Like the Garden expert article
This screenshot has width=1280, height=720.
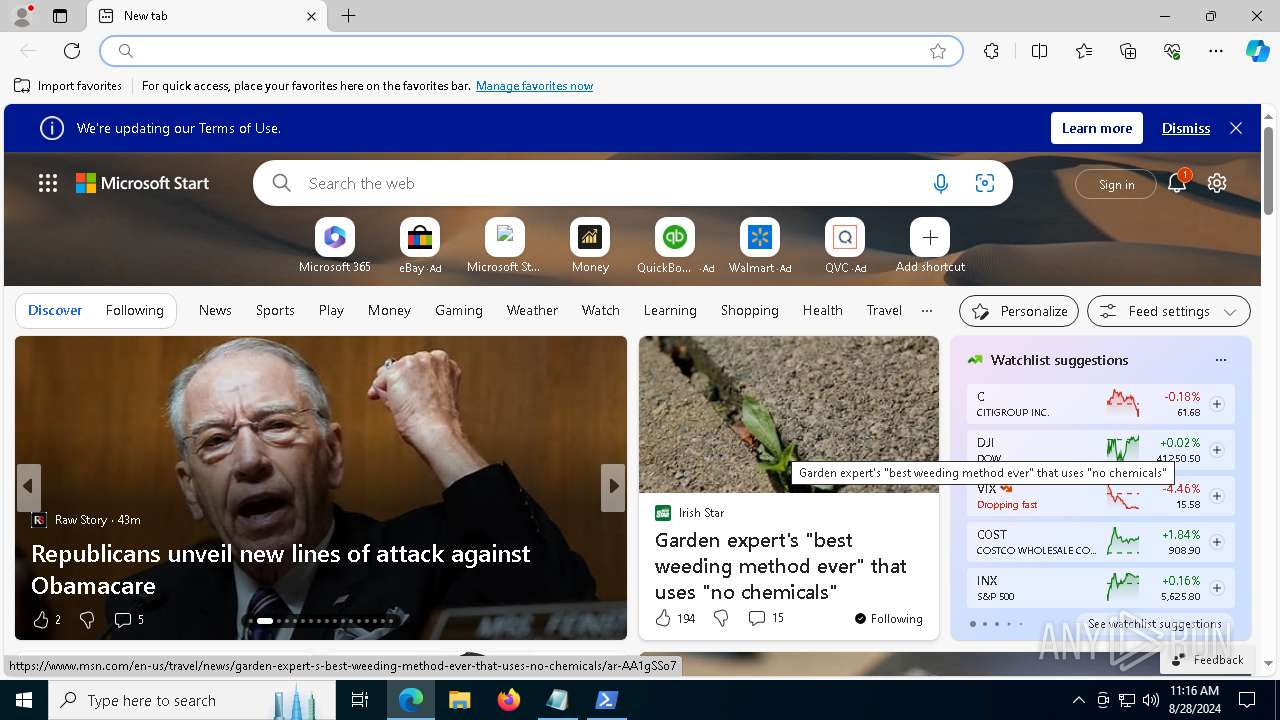coord(663,618)
